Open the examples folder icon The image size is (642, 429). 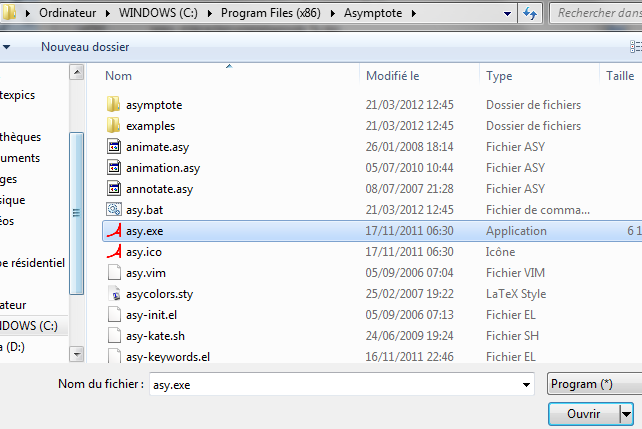(113, 125)
